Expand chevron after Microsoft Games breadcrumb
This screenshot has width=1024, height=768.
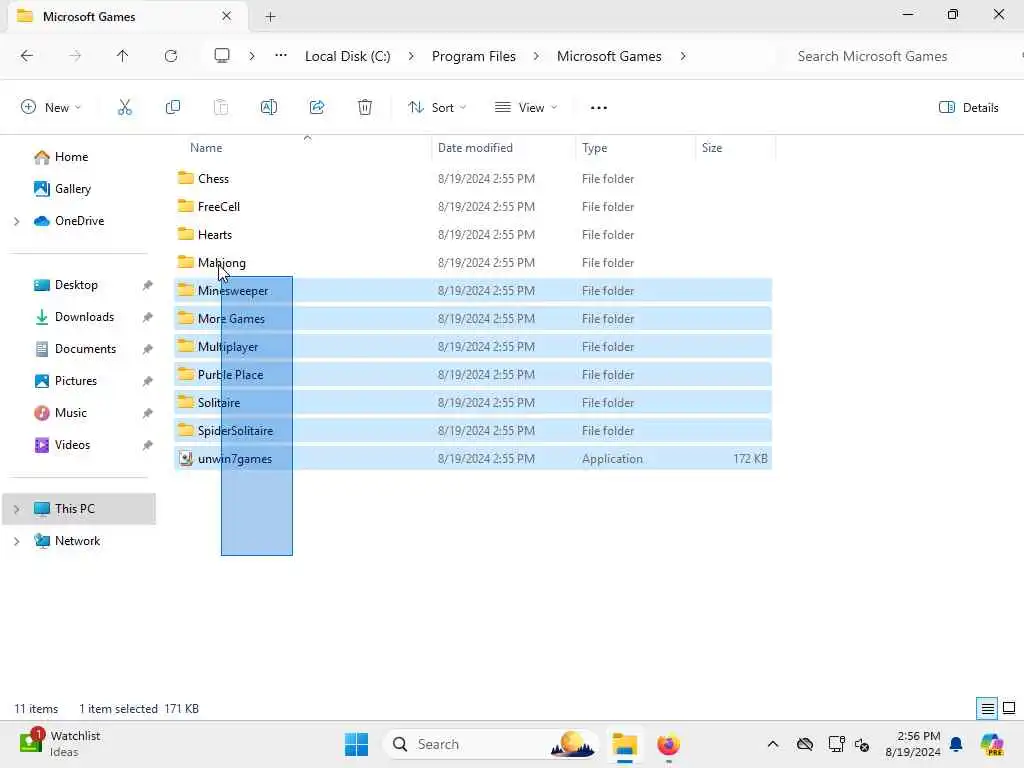point(683,56)
